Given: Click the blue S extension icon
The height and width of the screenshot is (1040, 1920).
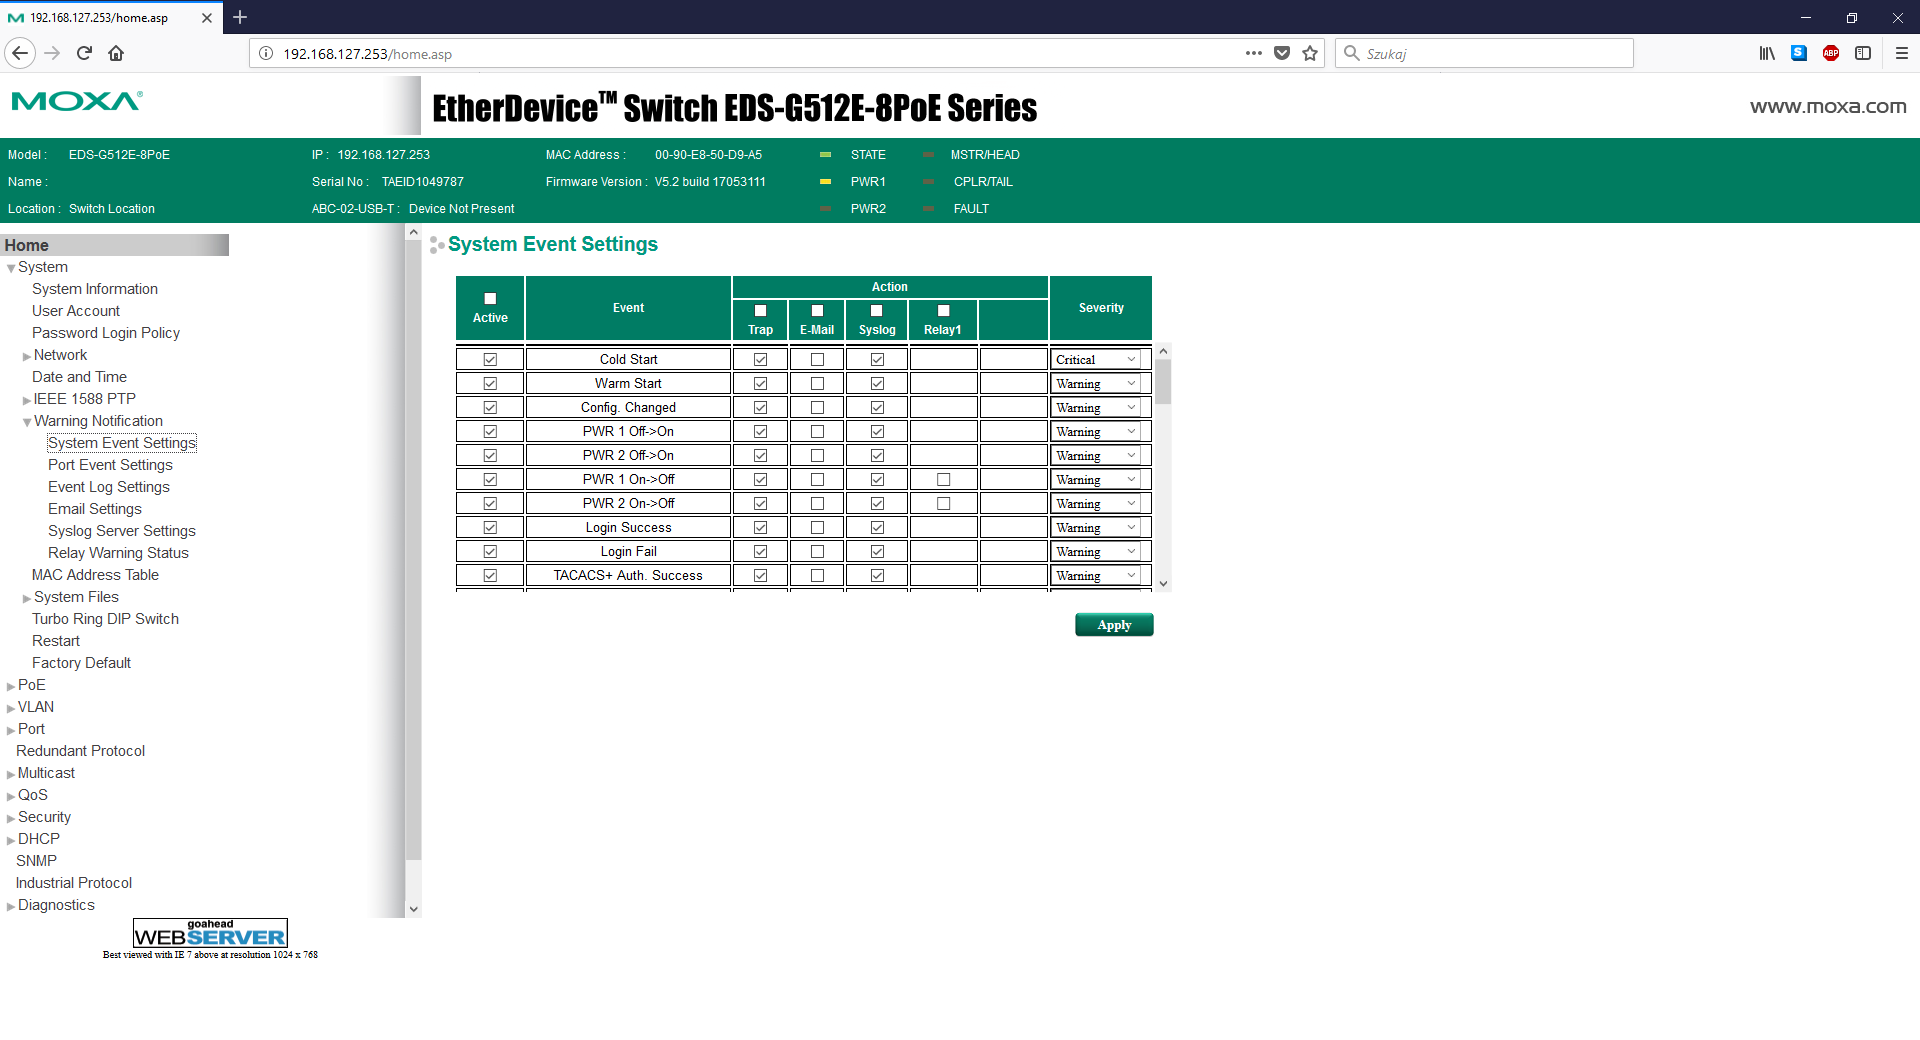Looking at the screenshot, I should click(1799, 53).
